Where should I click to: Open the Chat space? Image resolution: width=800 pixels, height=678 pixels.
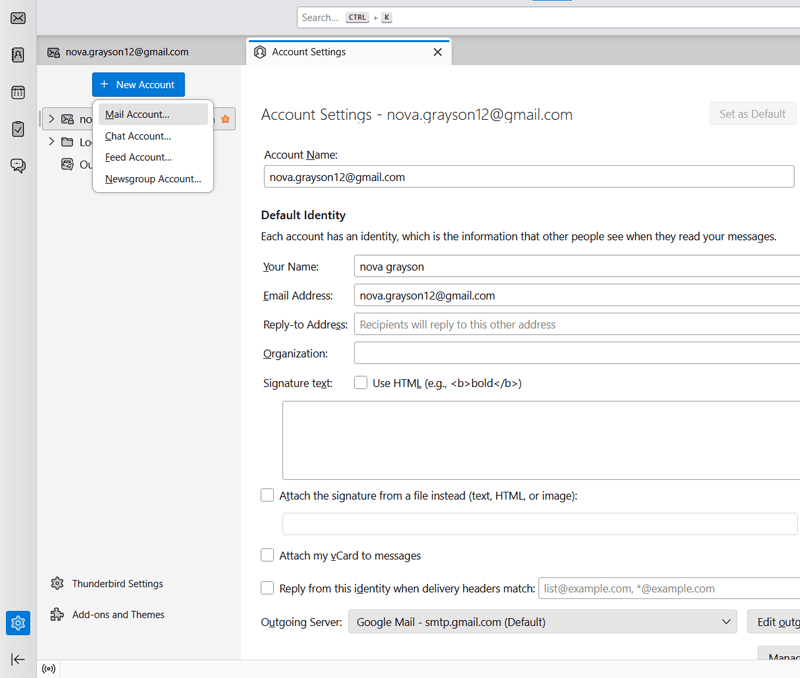pyautogui.click(x=17, y=166)
